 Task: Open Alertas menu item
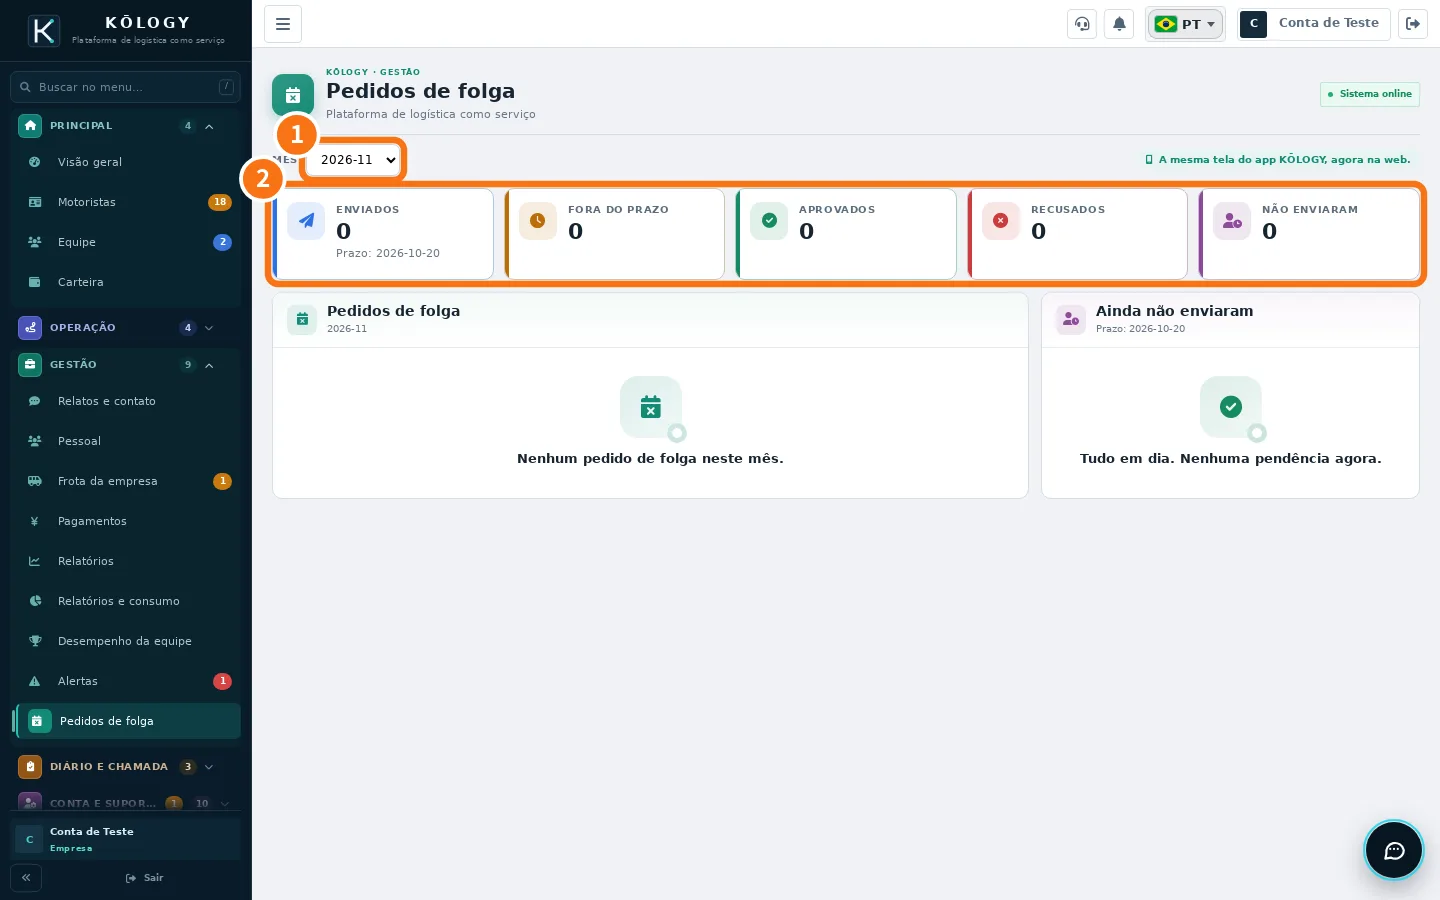126,681
